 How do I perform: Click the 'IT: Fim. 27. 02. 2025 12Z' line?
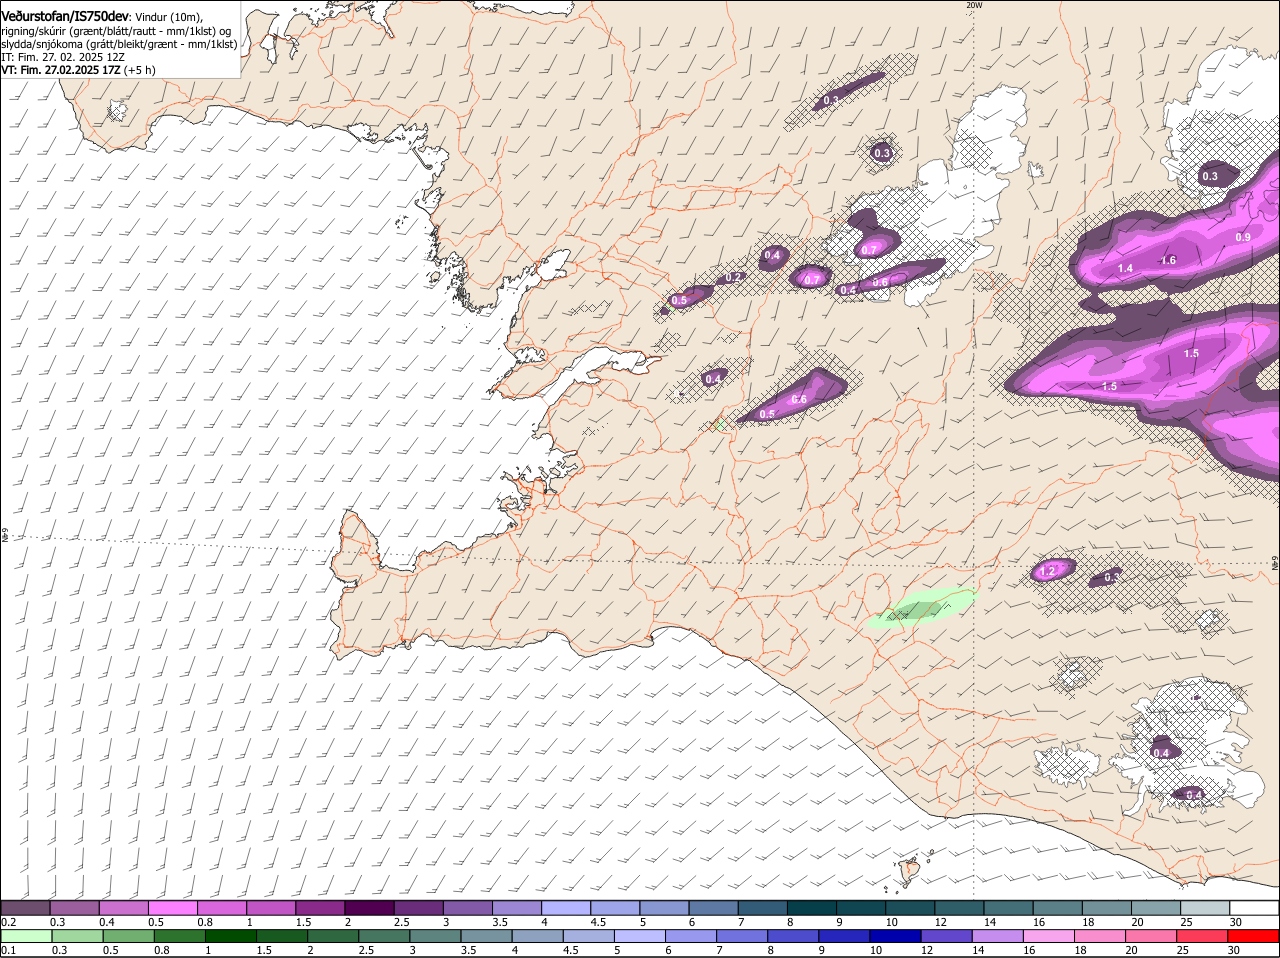pyautogui.click(x=64, y=58)
